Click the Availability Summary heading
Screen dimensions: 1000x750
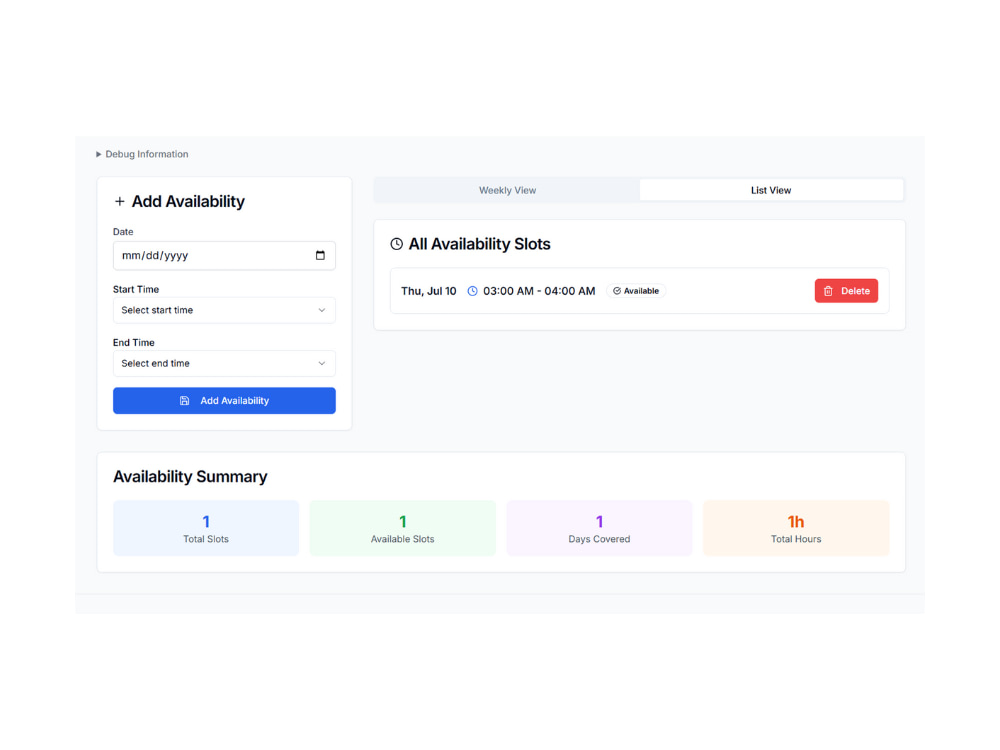pyautogui.click(x=190, y=477)
